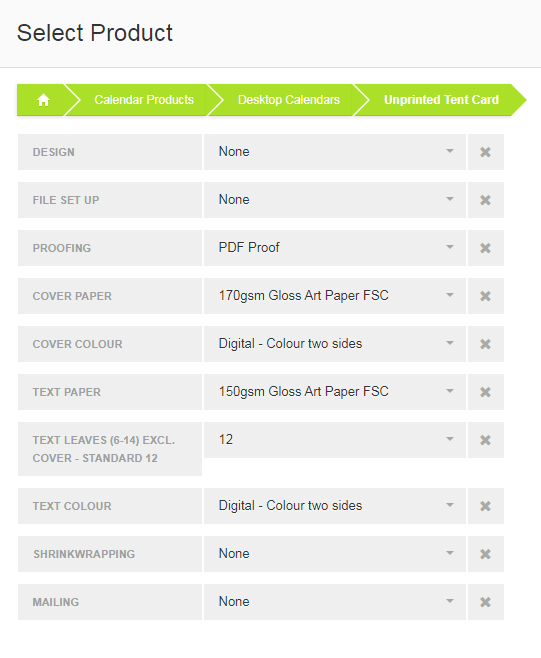The image size is (541, 658).
Task: Clear the Mailing option X icon
Action: 486,602
